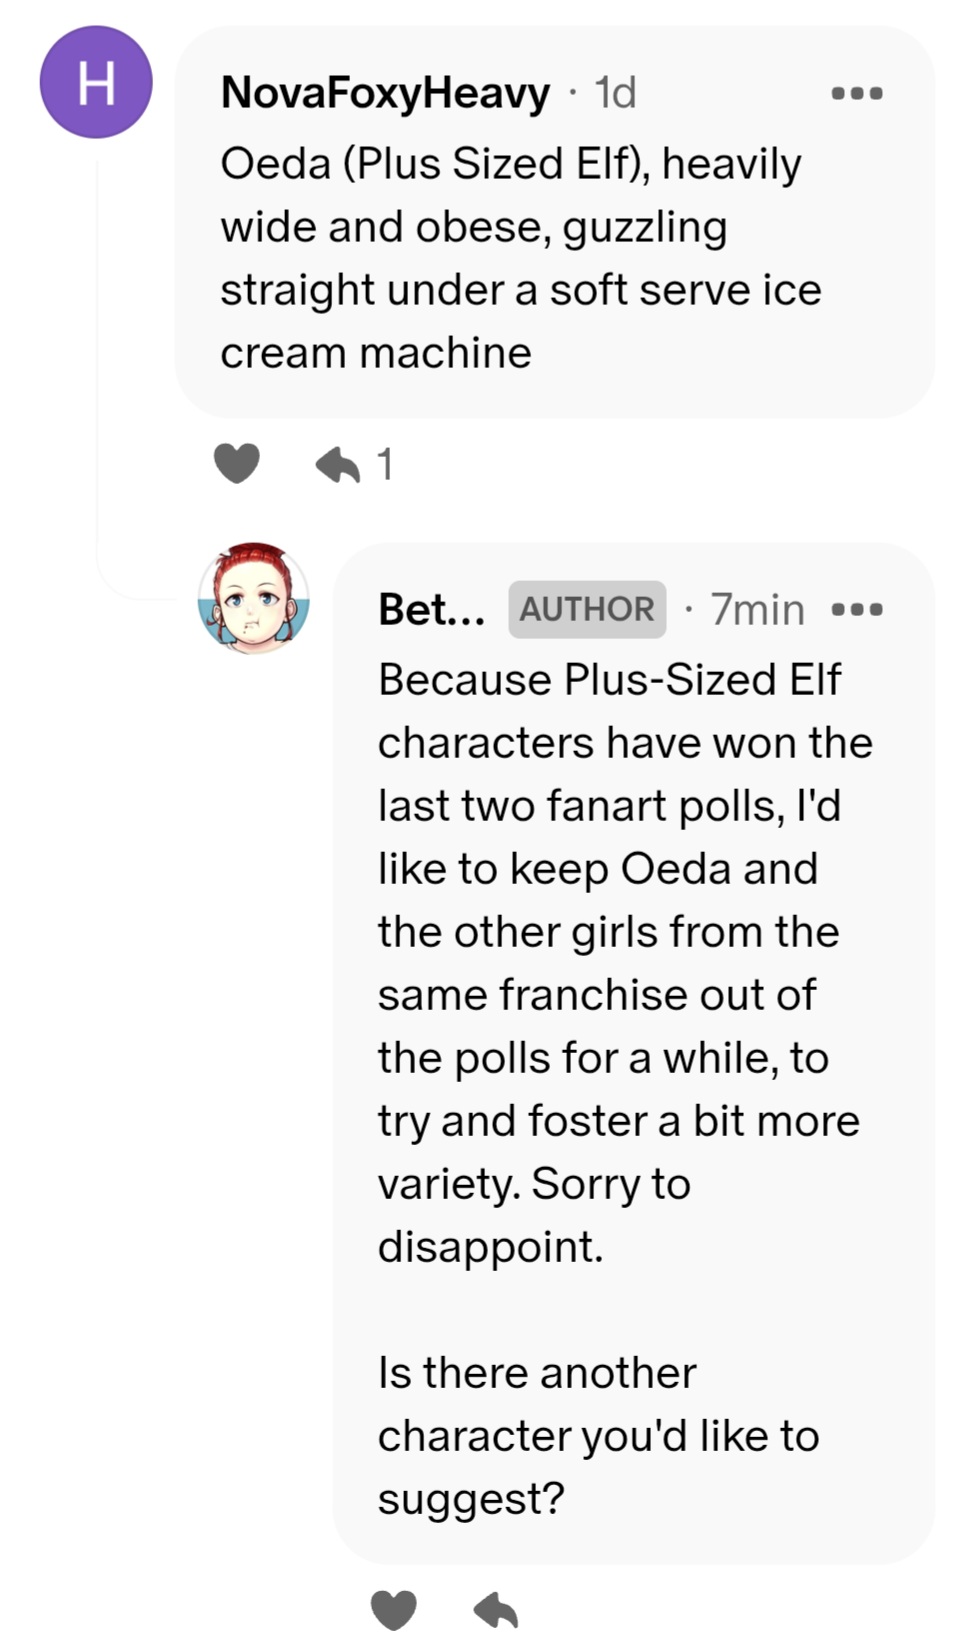Click the 'variety. Sorry to' text line
This screenshot has width=976, height=1649.
coord(534,1184)
